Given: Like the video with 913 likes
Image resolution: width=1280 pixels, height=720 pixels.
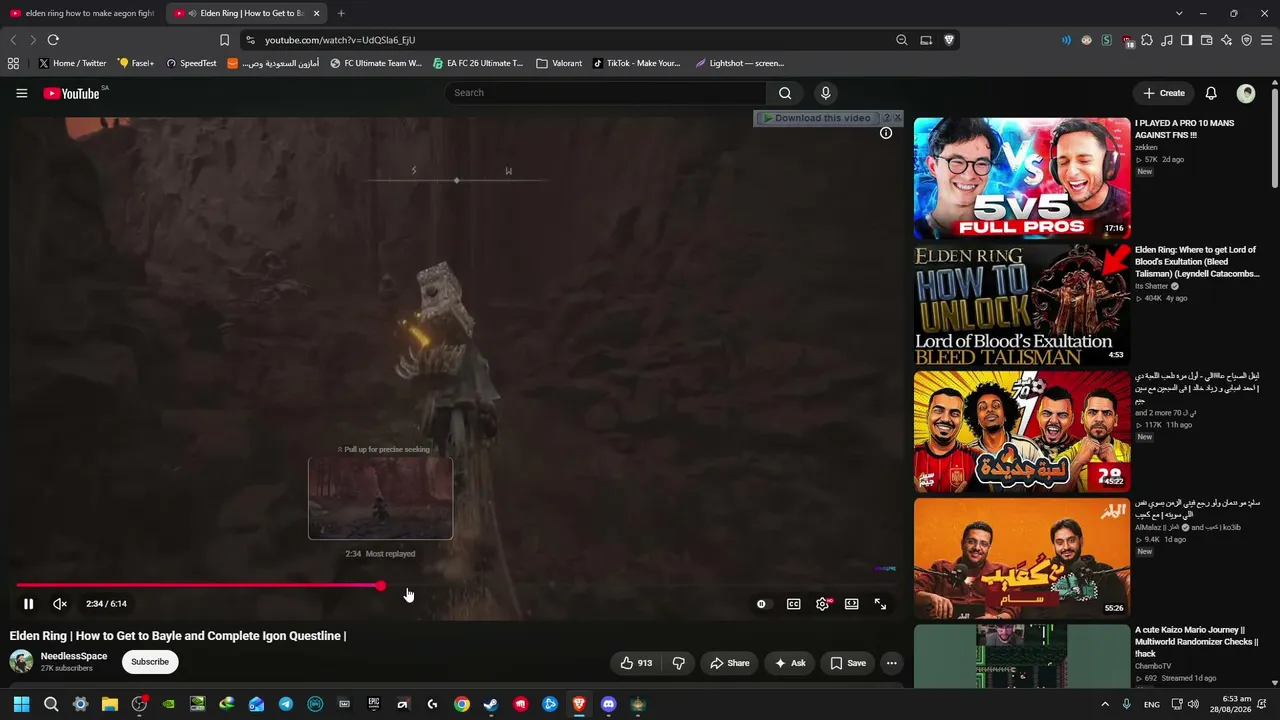Looking at the screenshot, I should (x=637, y=663).
